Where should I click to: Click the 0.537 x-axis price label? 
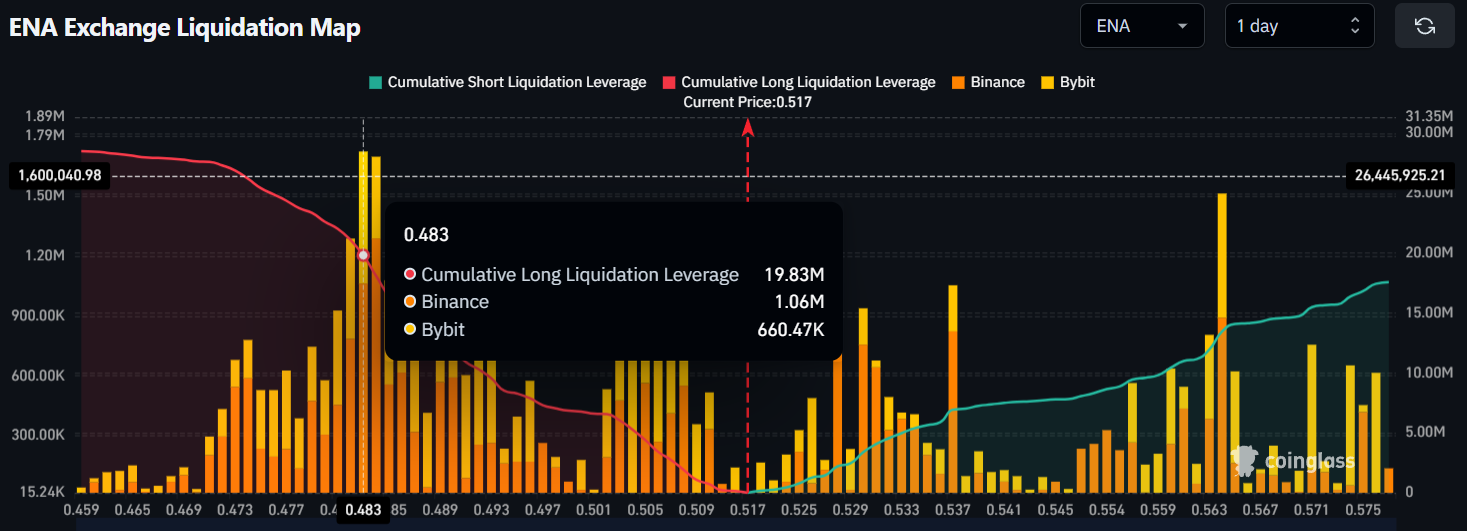coord(953,509)
